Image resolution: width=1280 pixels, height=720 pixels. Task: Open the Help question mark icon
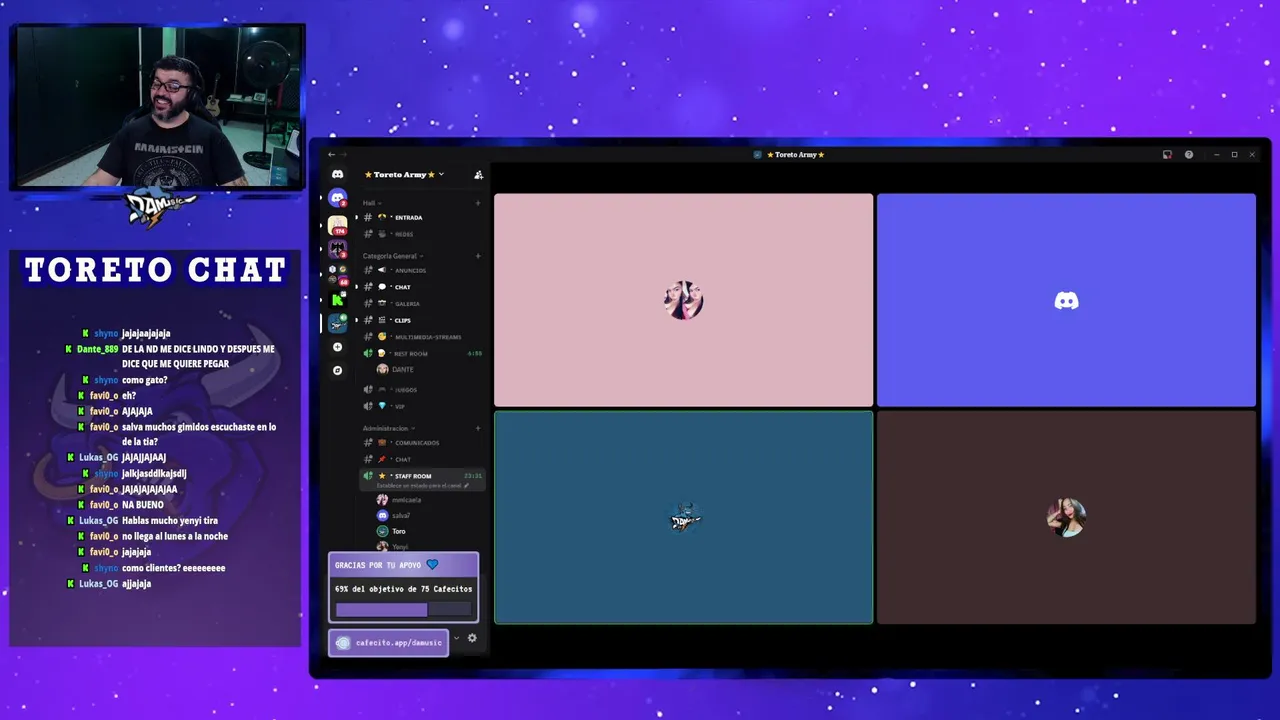pos(1189,155)
